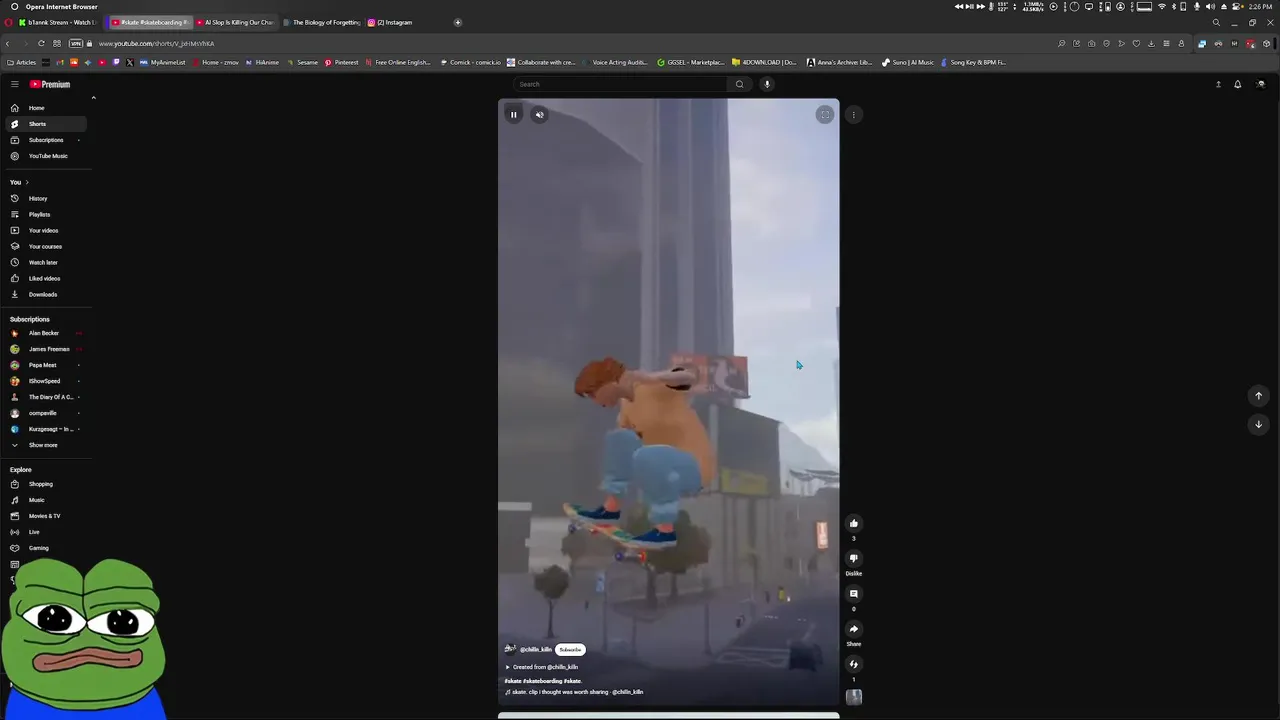The height and width of the screenshot is (720, 1280).
Task: Switch to the Instagram tab
Action: (x=392, y=22)
